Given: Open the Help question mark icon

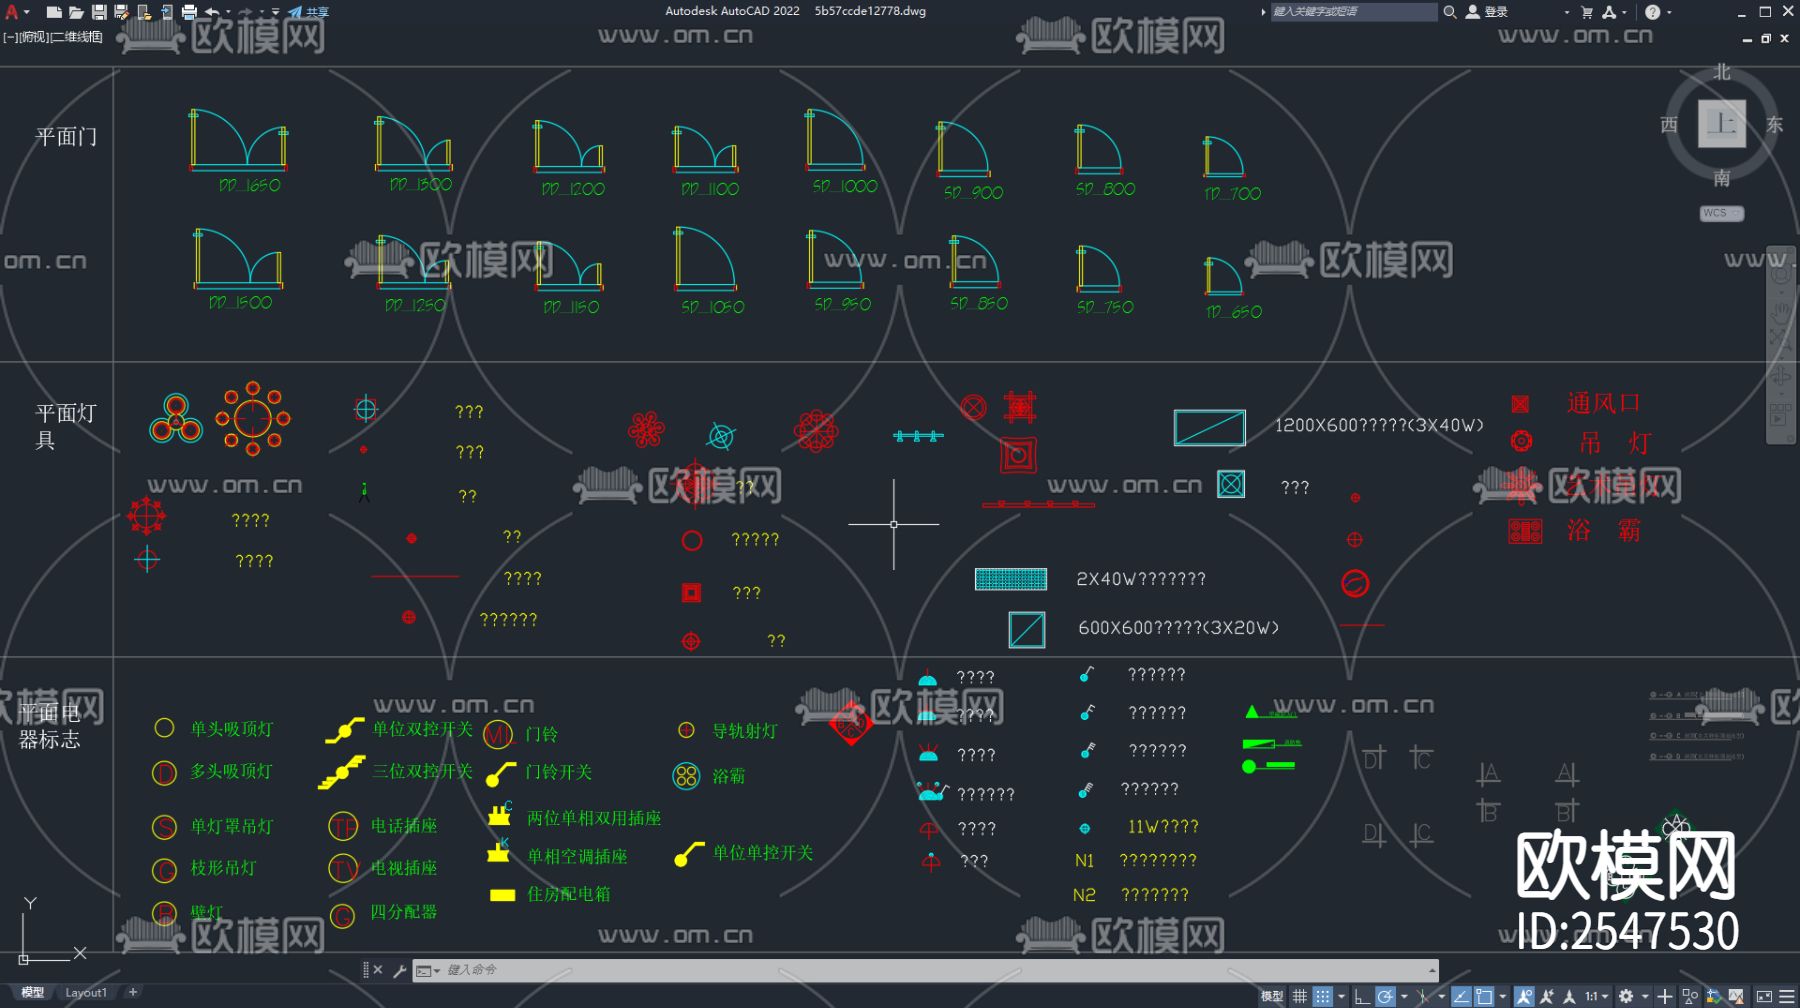Looking at the screenshot, I should pos(1652,12).
